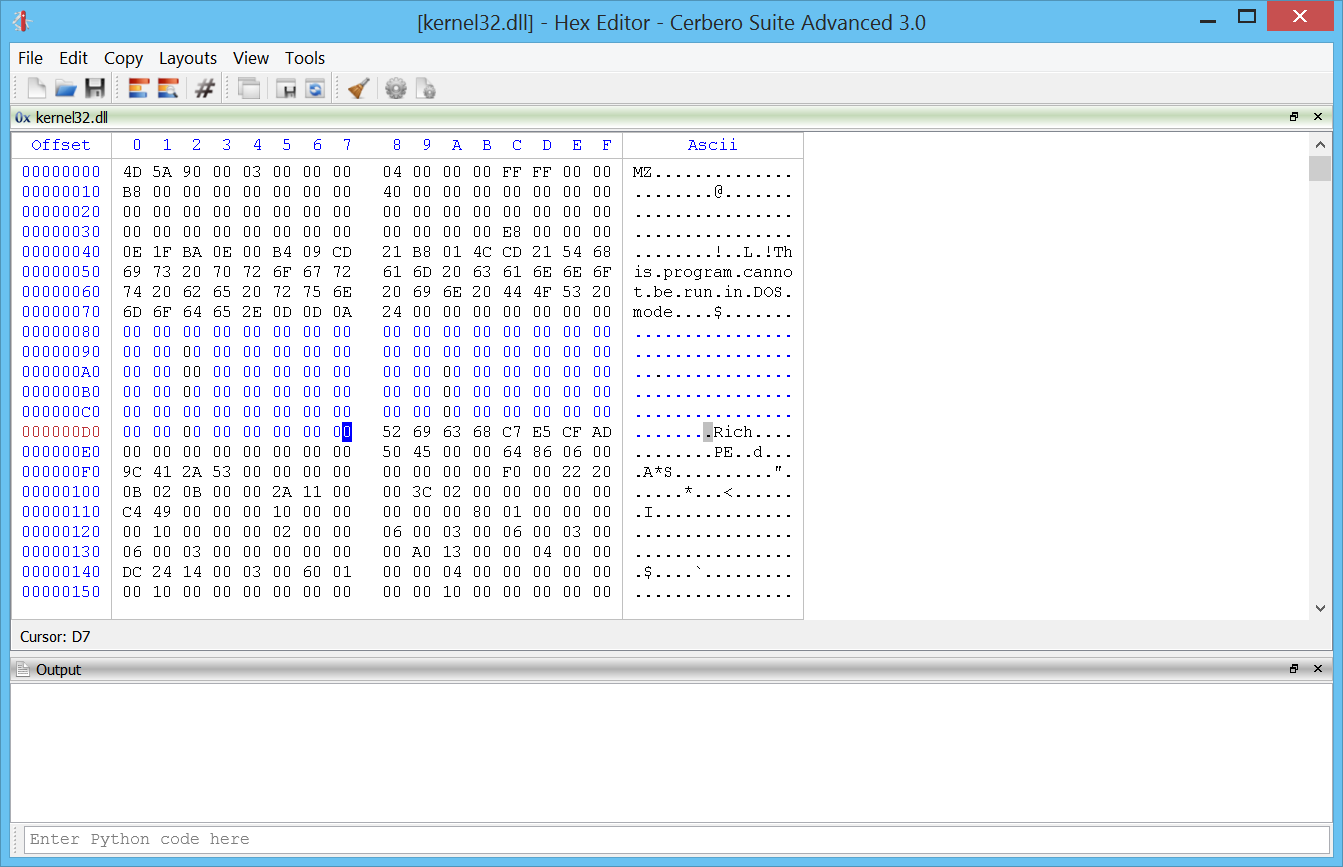
Task: Float the kernel32.dll hex view panel
Action: tap(1294, 117)
